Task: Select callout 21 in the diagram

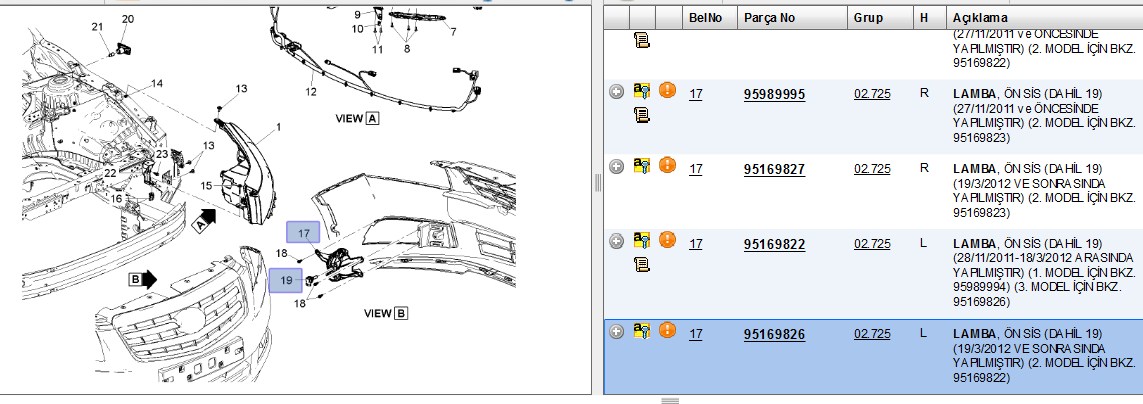Action: point(98,28)
